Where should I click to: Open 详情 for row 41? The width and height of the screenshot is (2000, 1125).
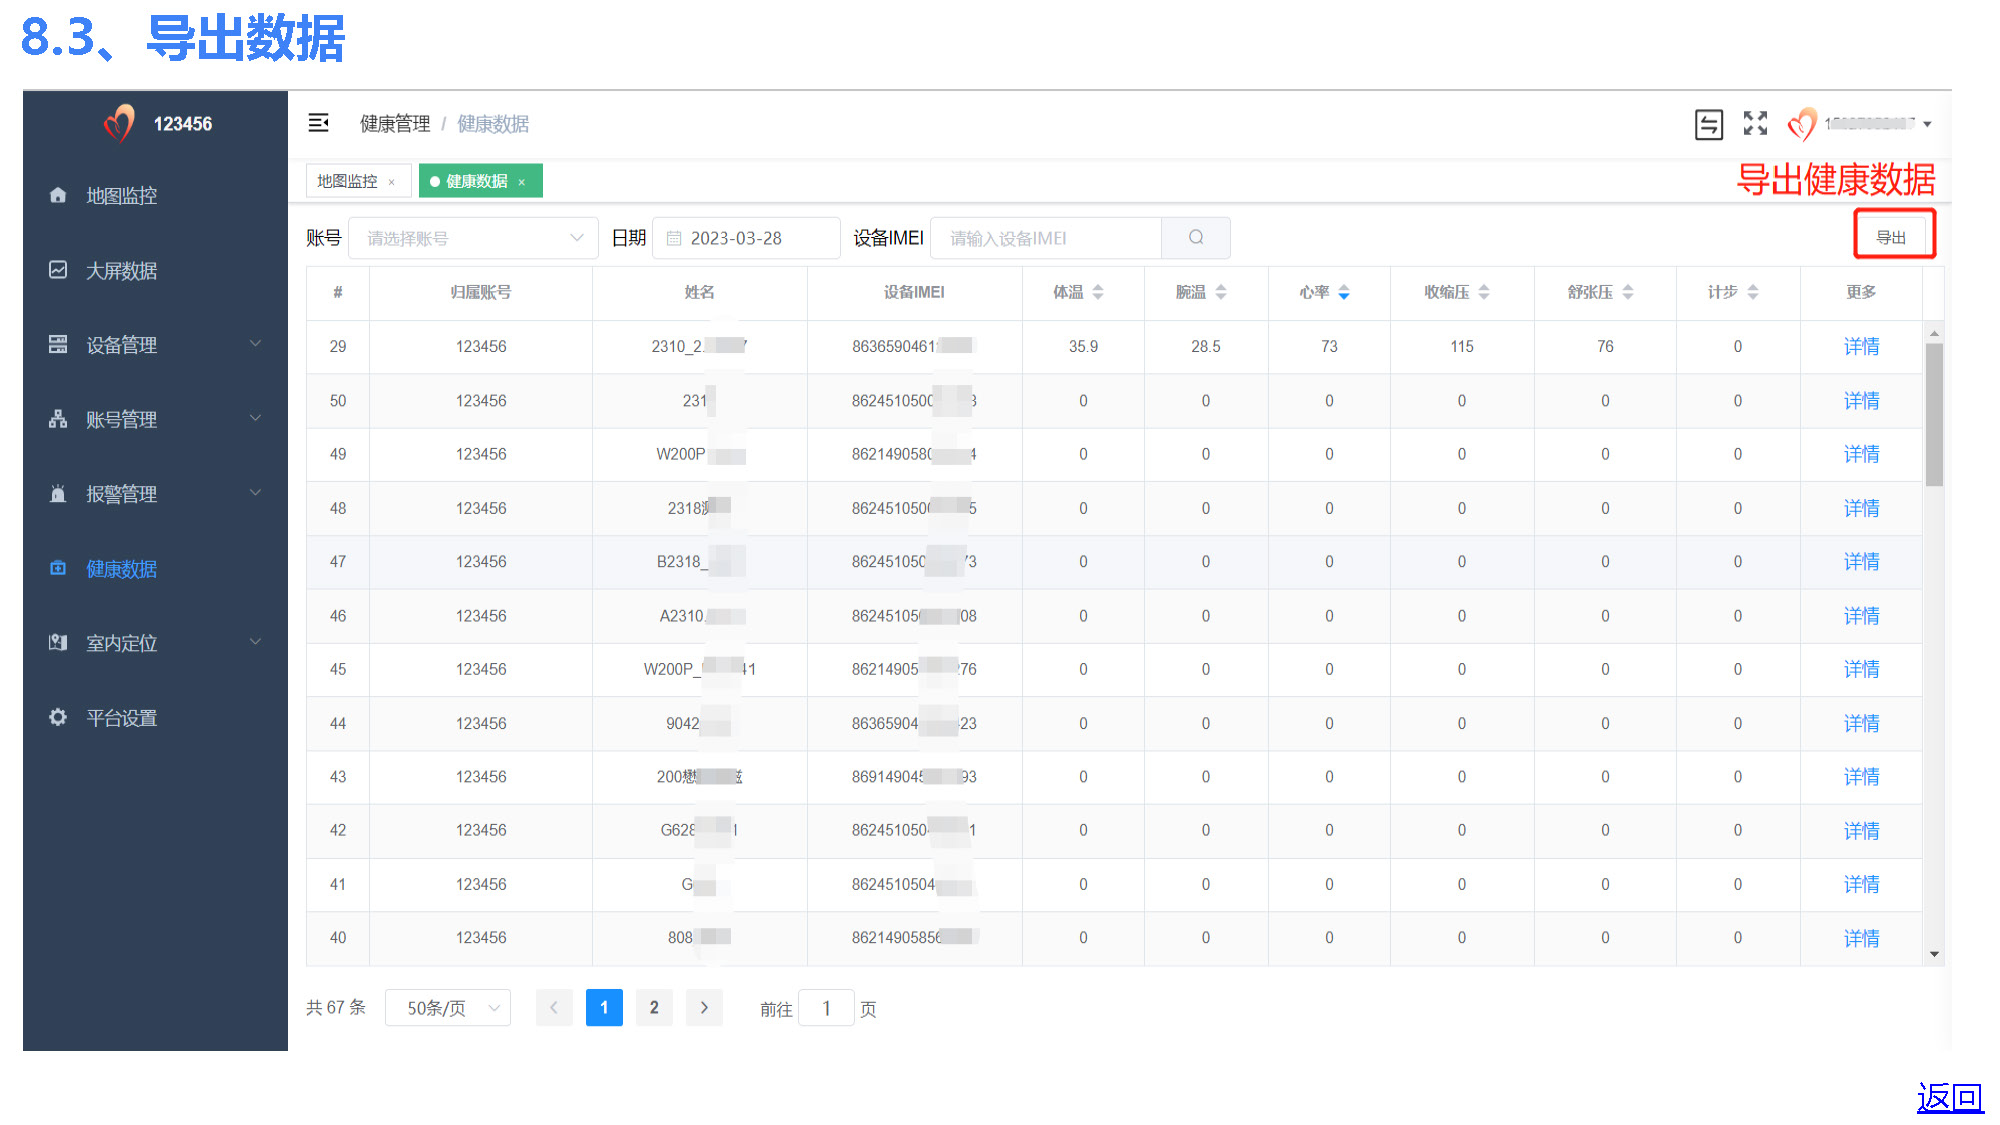[x=1861, y=884]
